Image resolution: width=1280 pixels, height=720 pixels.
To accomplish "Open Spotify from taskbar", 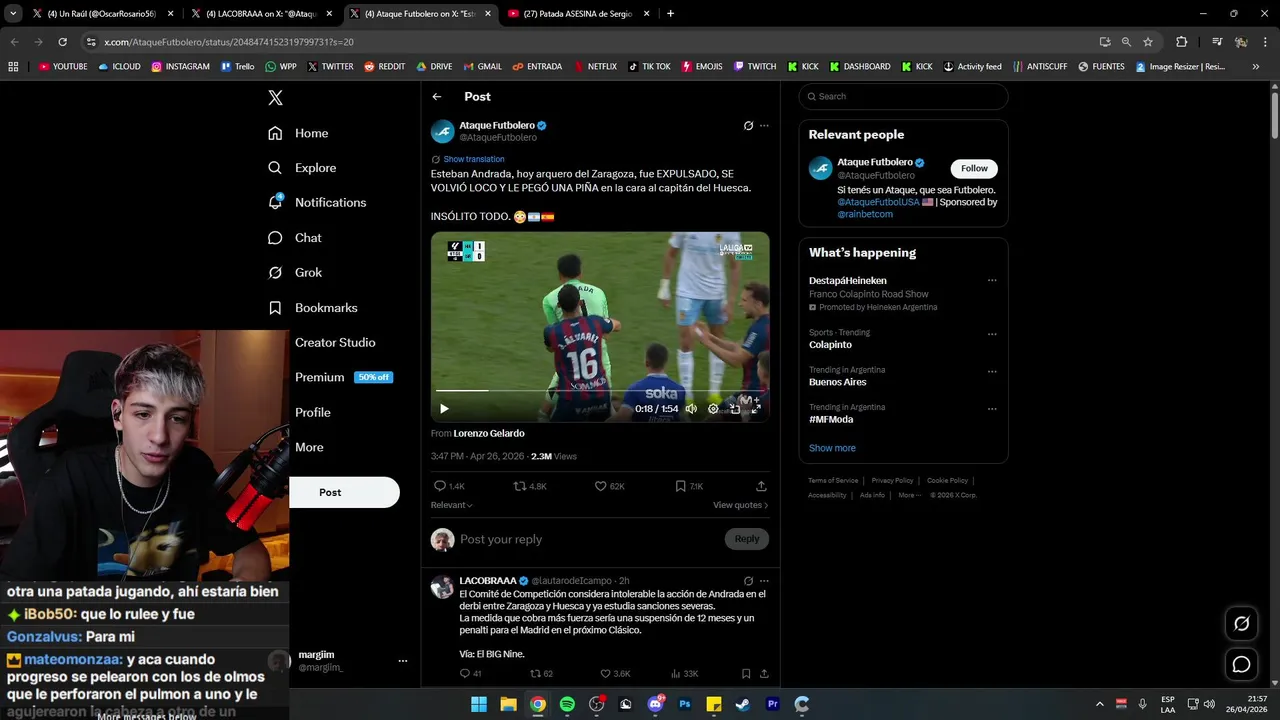I will point(567,704).
